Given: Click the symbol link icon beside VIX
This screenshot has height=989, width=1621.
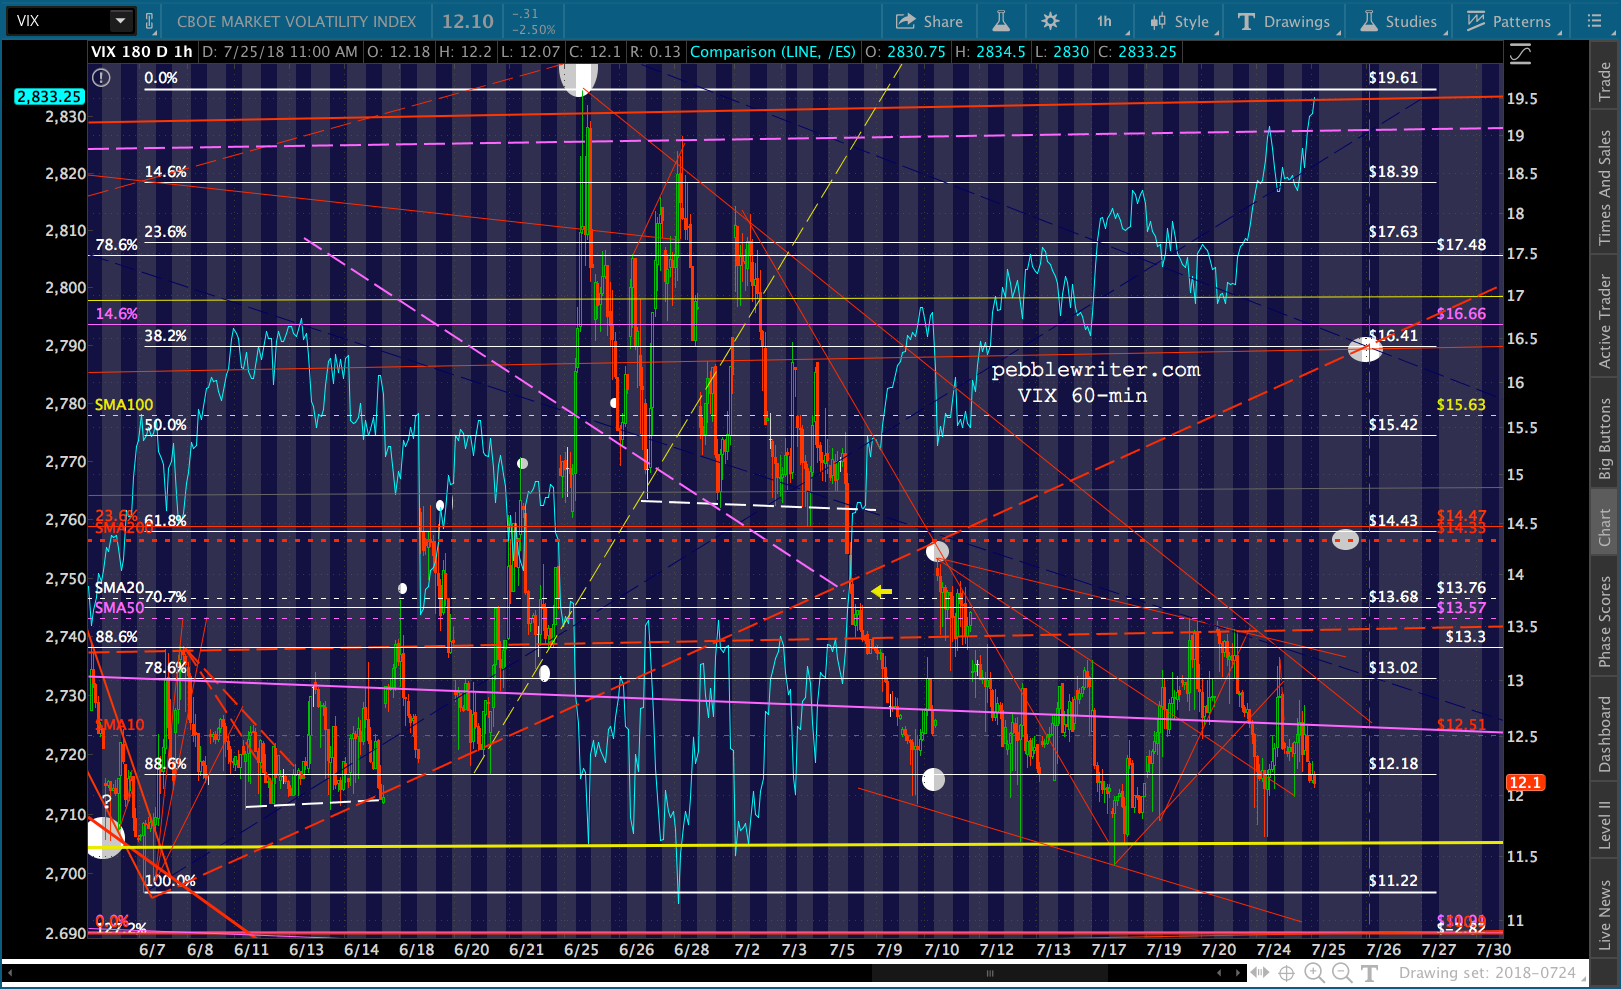Looking at the screenshot, I should pos(150,21).
